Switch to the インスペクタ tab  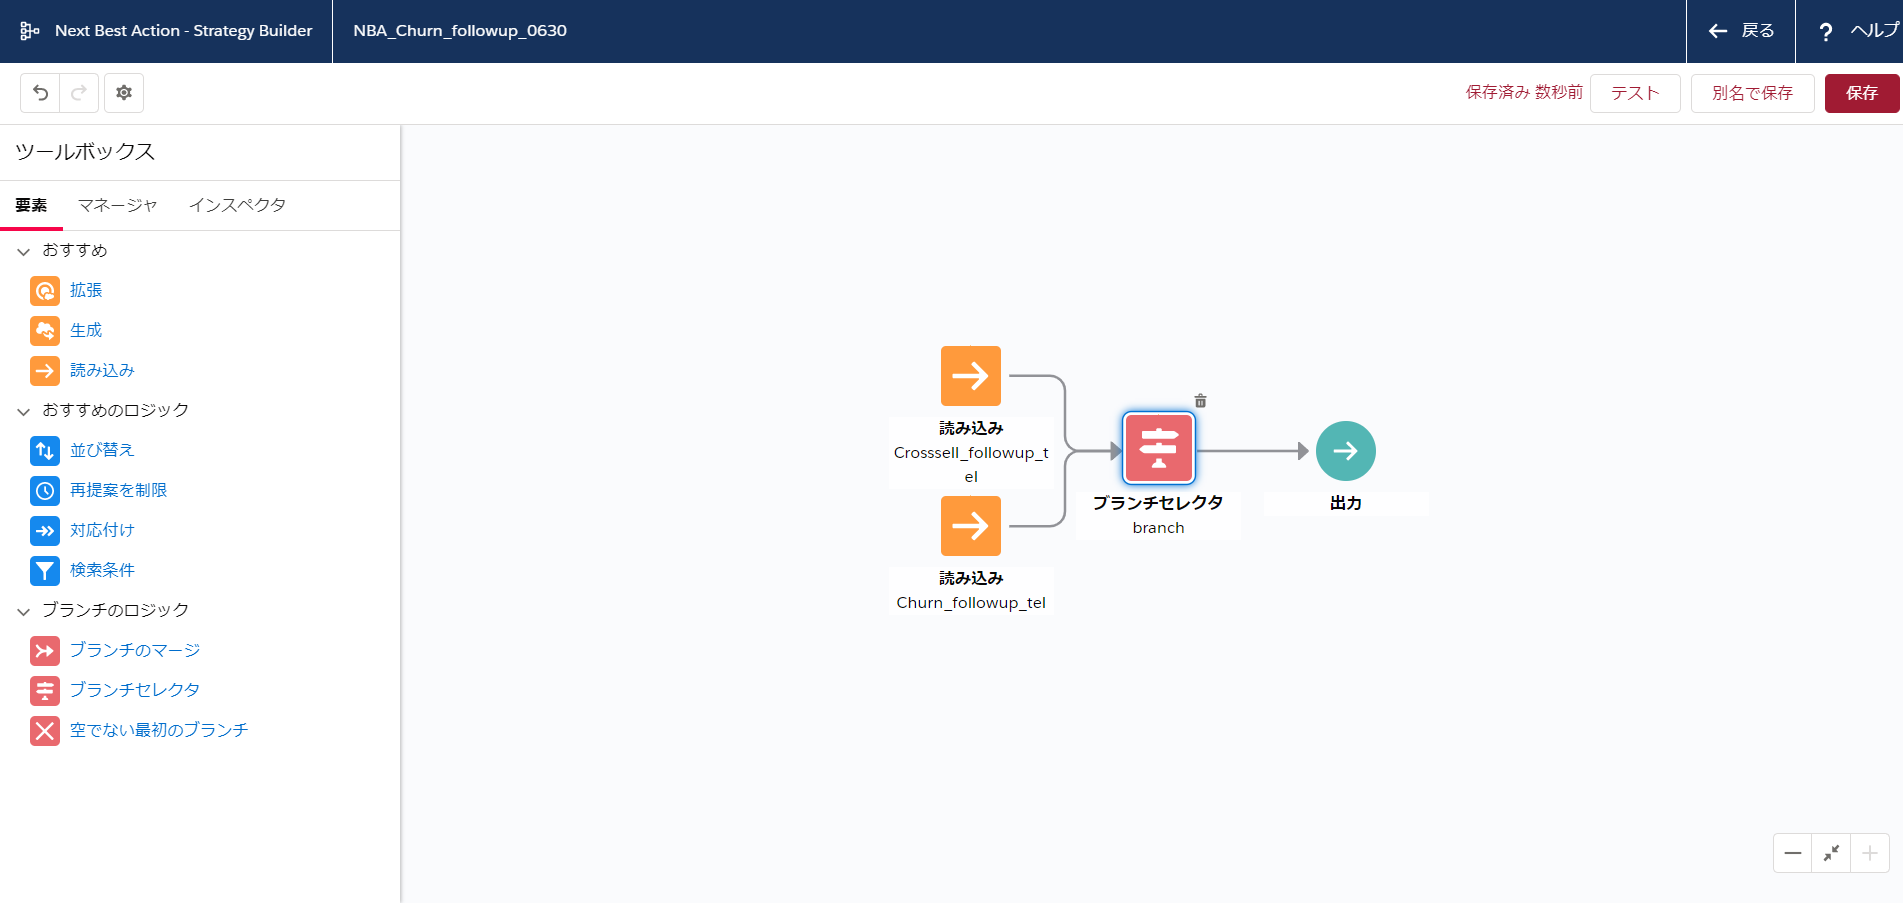click(237, 205)
